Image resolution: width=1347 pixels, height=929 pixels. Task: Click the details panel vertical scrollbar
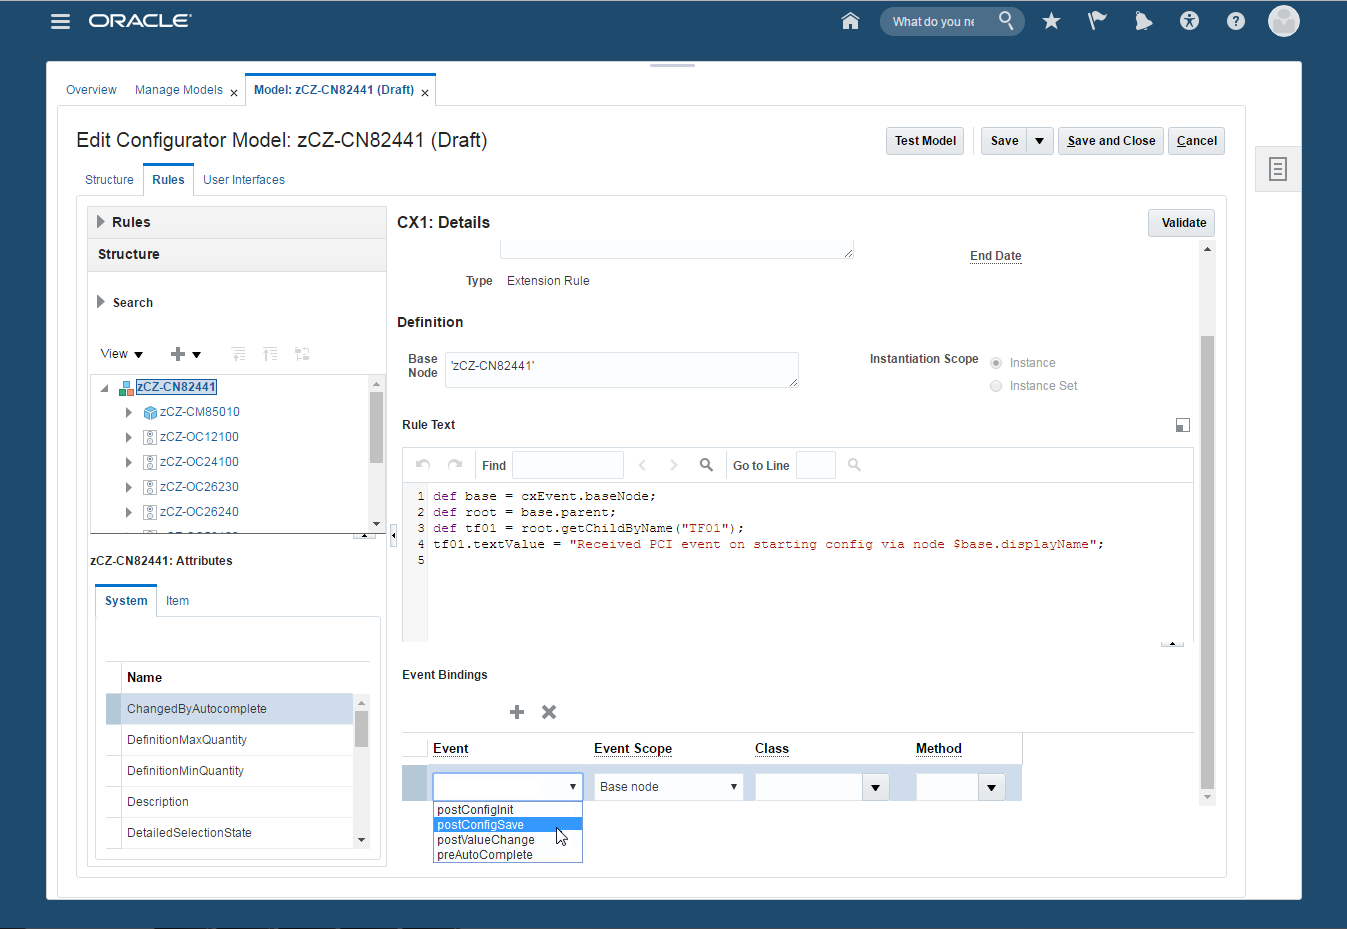(x=1207, y=560)
